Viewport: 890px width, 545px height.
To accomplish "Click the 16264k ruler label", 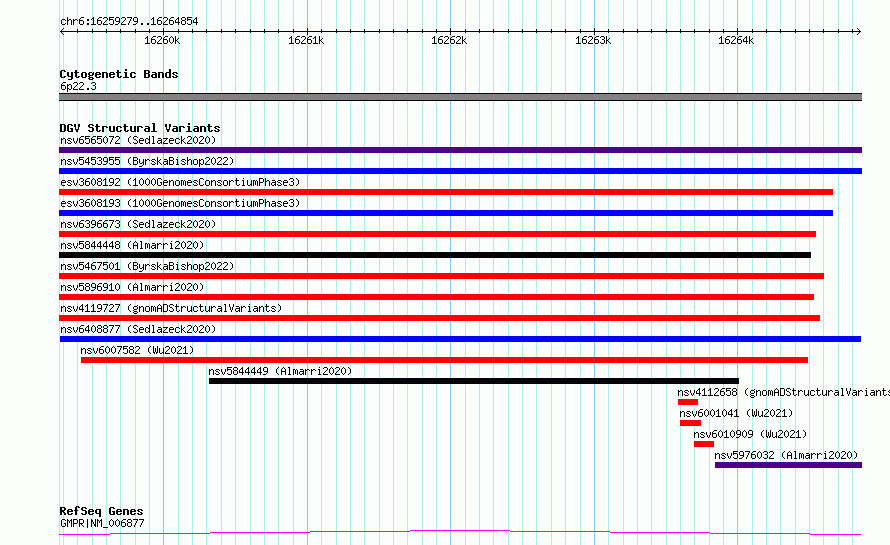I will click(x=736, y=40).
